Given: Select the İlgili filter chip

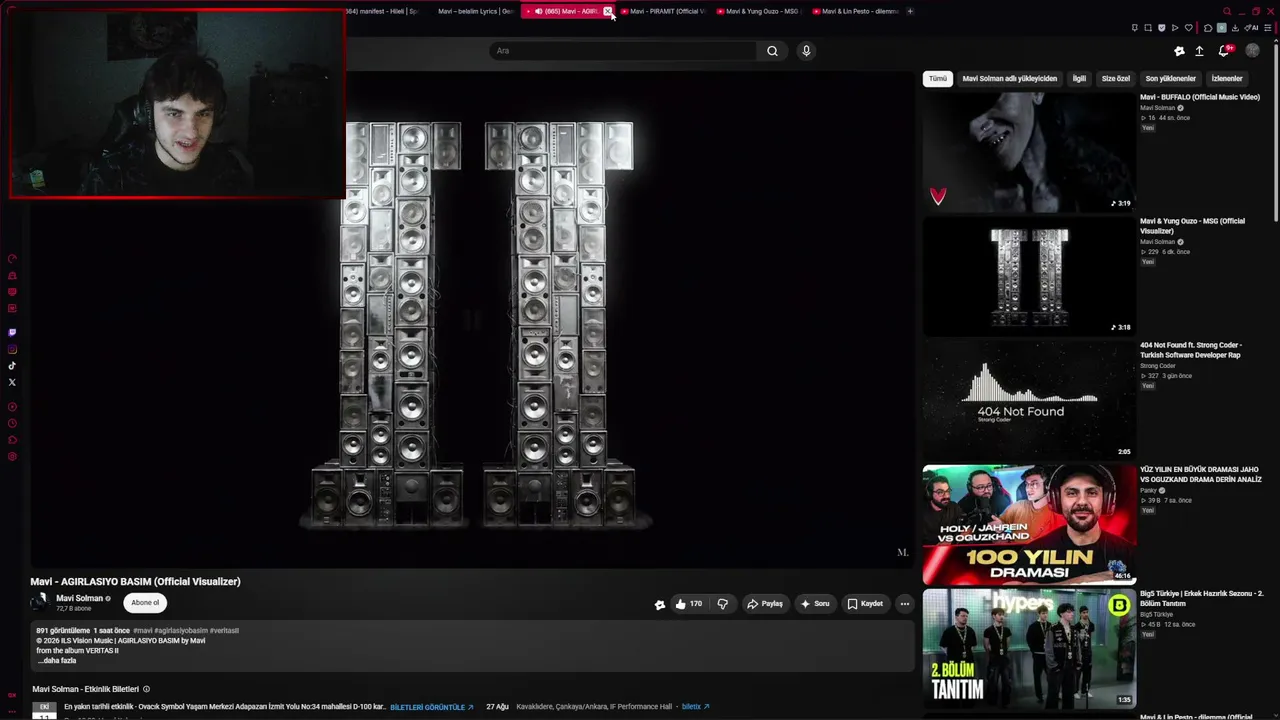Looking at the screenshot, I should [x=1079, y=78].
